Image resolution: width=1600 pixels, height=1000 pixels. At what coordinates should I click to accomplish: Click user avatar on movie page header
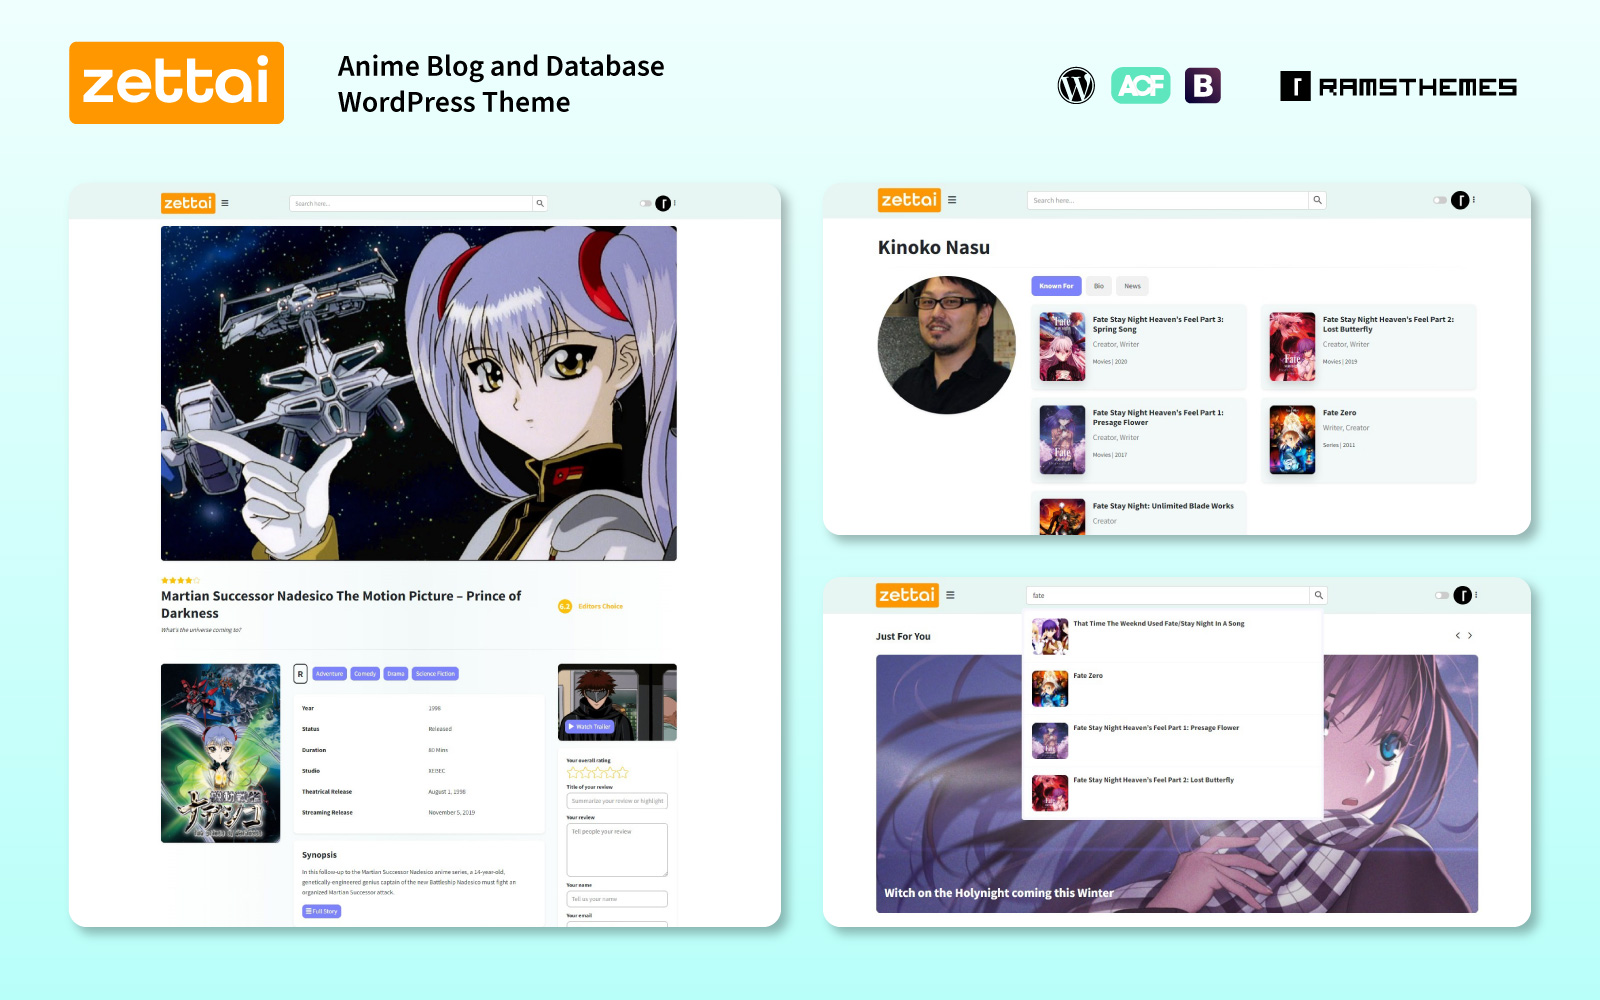663,203
